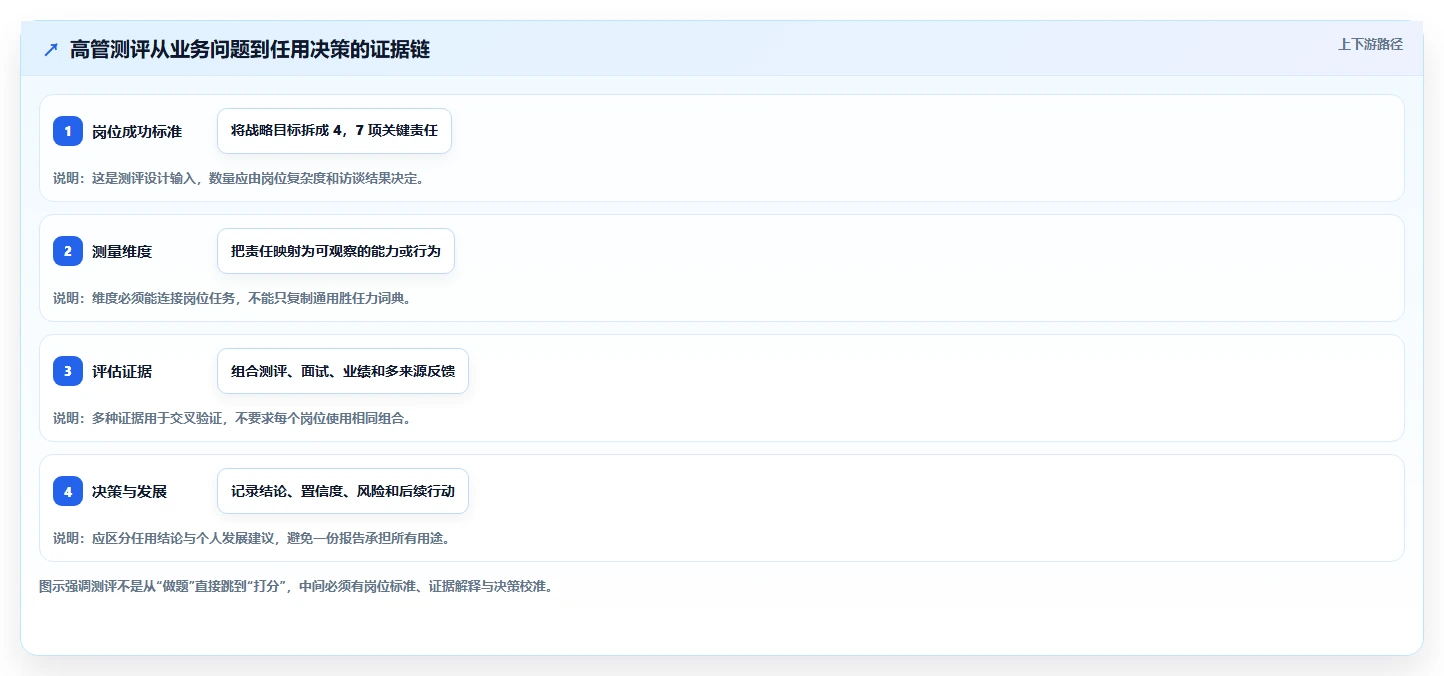
Task: Select the 记录结论、置信度、风险和后续行动 chip
Action: tap(343, 491)
